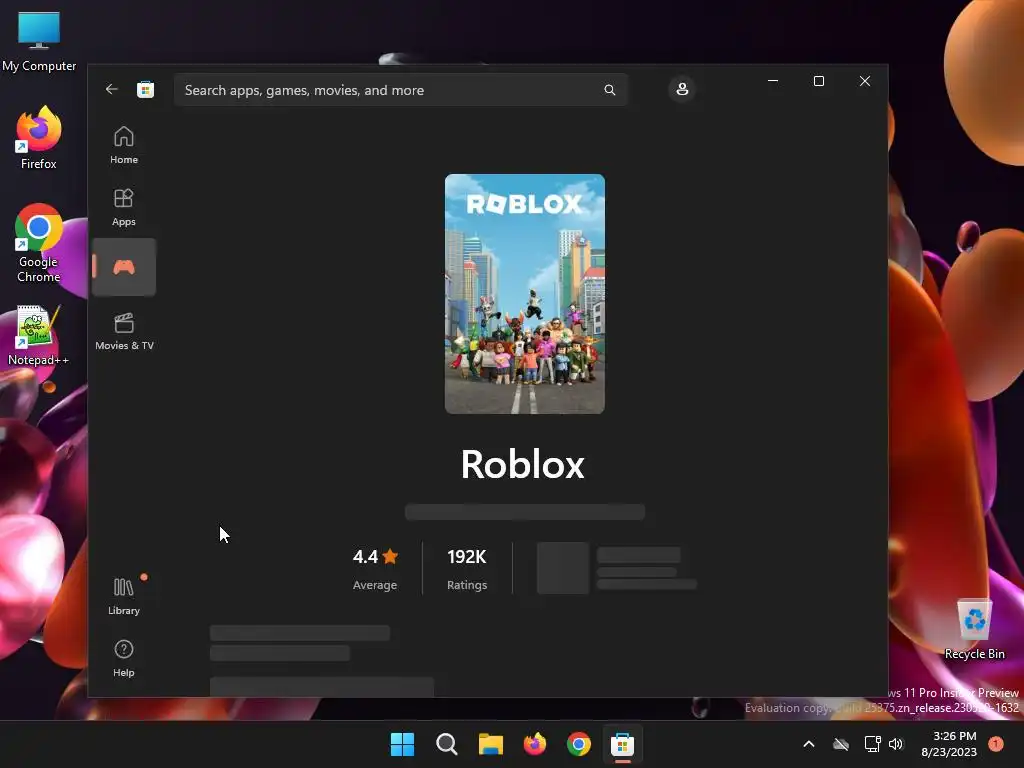Open Chrome from the taskbar

pyautogui.click(x=579, y=744)
